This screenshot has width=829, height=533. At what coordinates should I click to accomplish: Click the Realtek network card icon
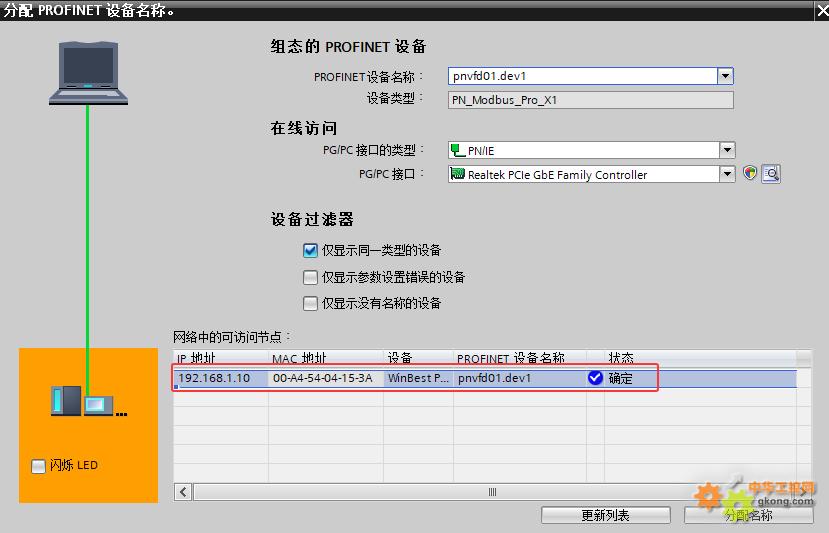459,175
